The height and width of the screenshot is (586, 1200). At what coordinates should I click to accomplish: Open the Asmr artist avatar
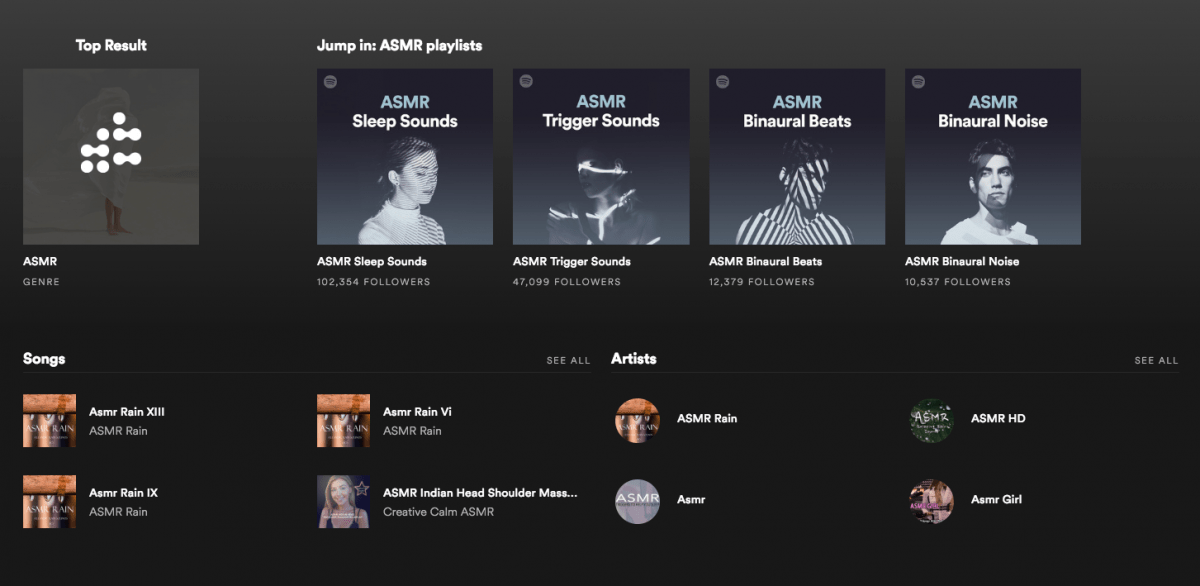click(637, 501)
